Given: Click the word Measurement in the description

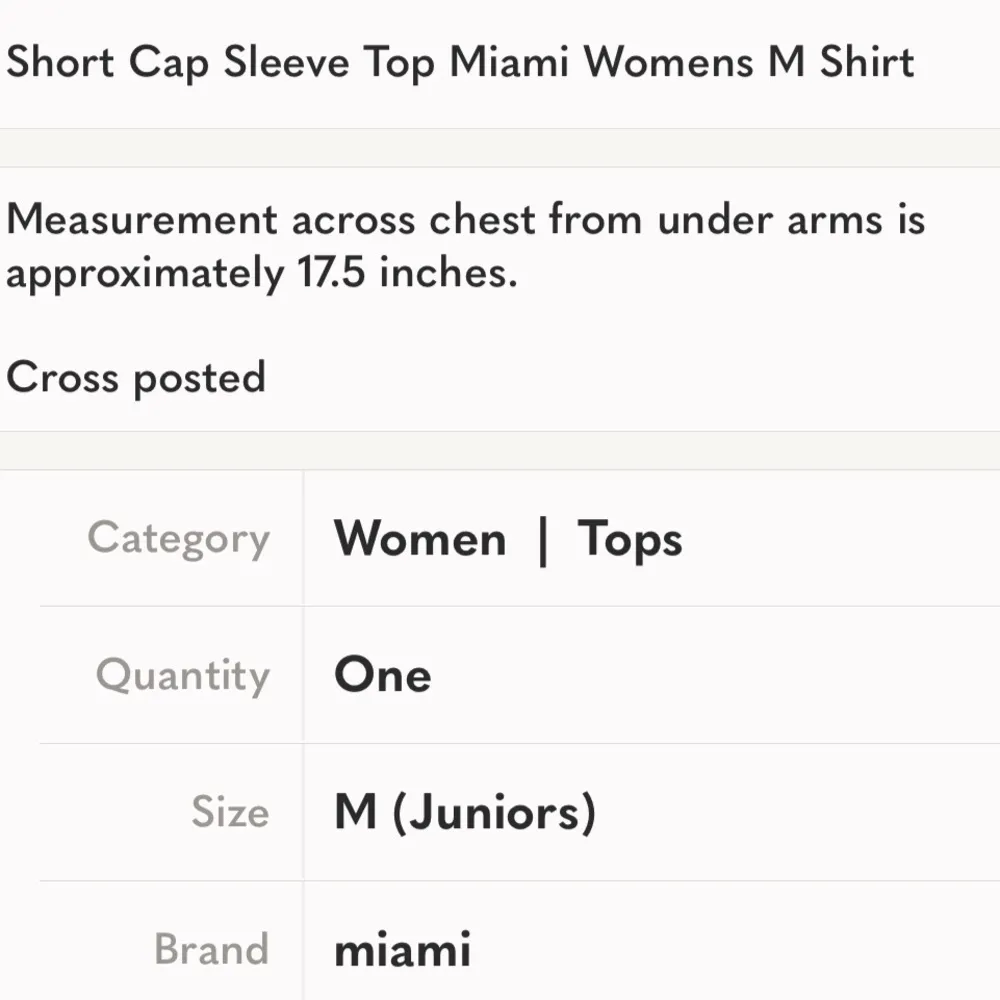Looking at the screenshot, I should point(142,220).
